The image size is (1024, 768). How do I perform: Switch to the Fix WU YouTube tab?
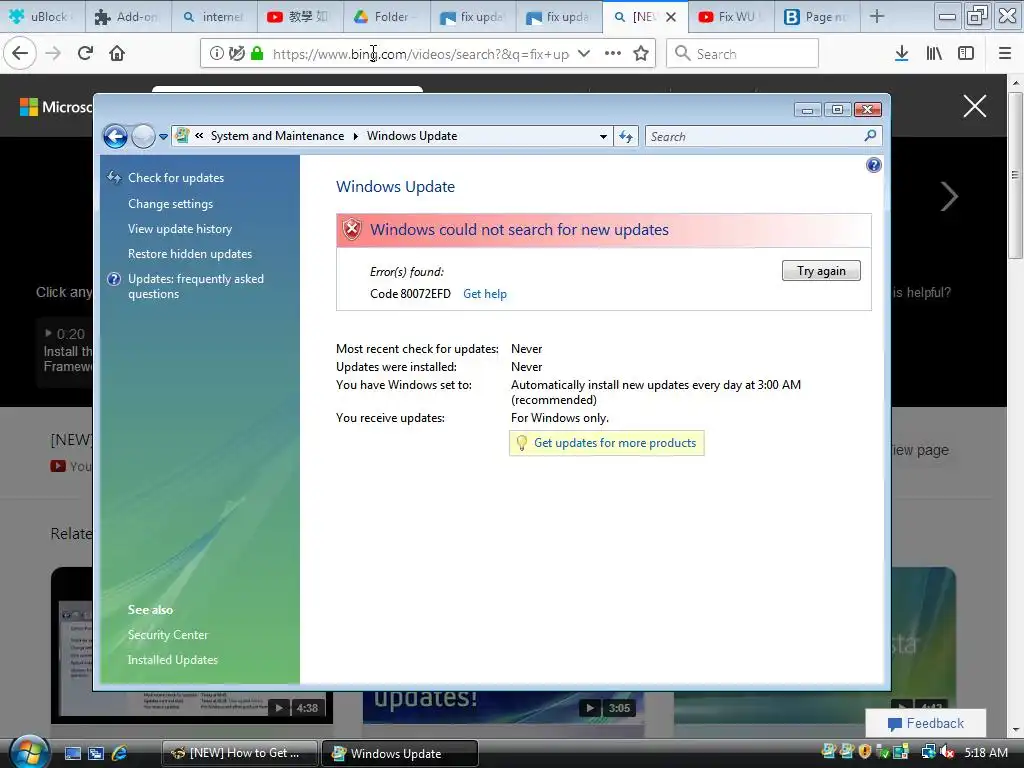click(731, 17)
